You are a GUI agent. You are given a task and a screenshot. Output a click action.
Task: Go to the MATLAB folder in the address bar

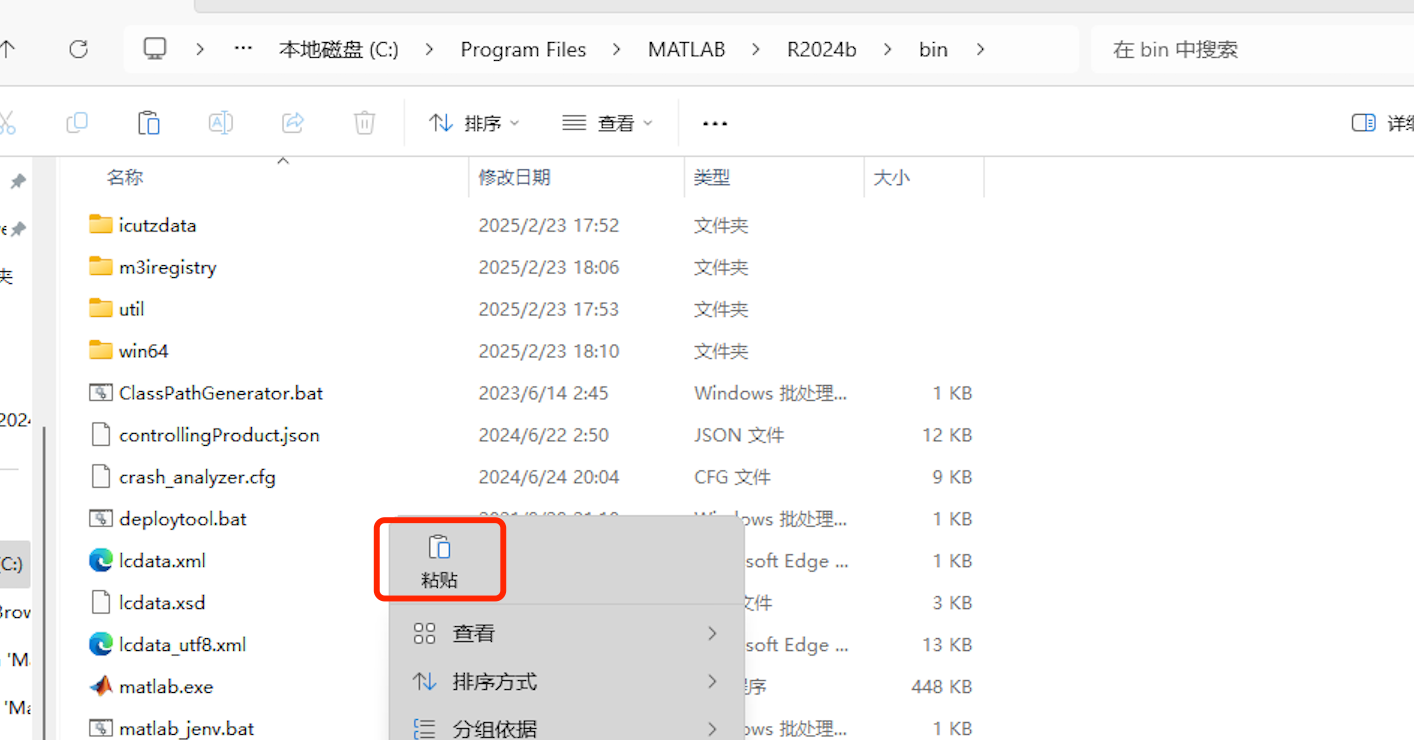(x=686, y=49)
